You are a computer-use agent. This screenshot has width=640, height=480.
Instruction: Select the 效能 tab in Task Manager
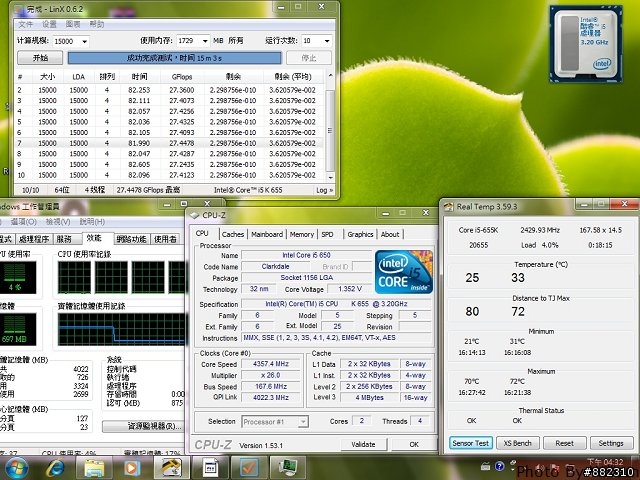coord(94,238)
